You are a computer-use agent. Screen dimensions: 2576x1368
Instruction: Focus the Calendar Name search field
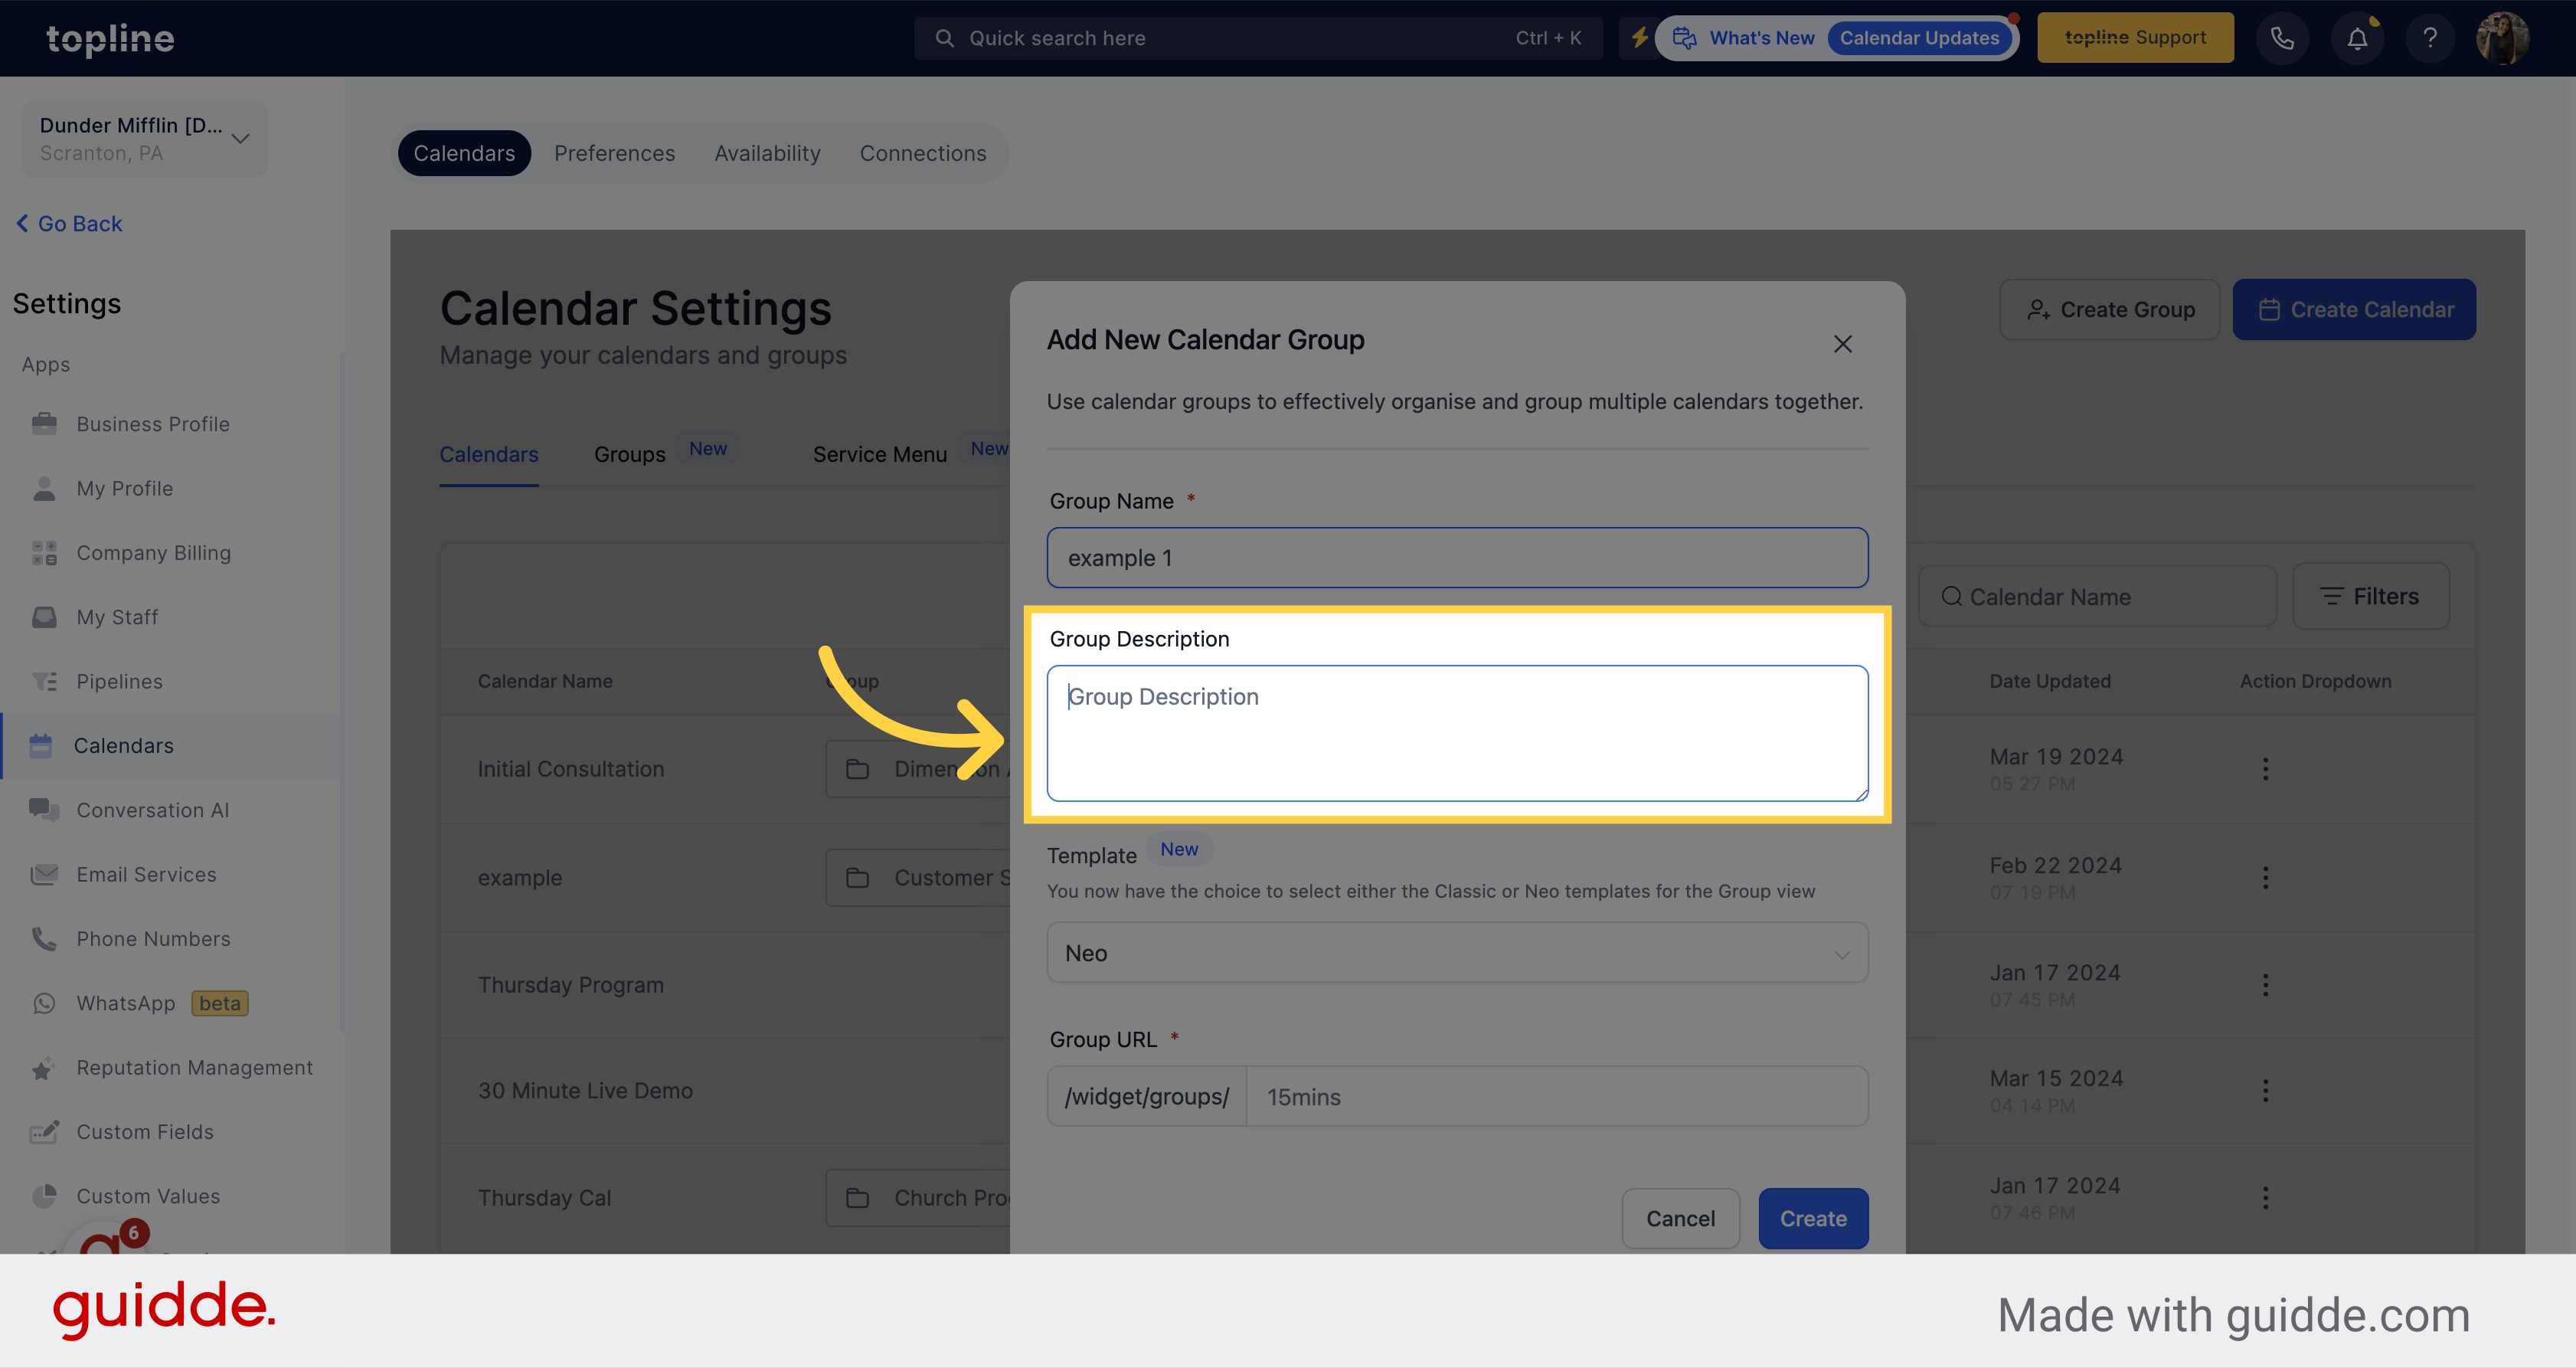(x=2097, y=596)
